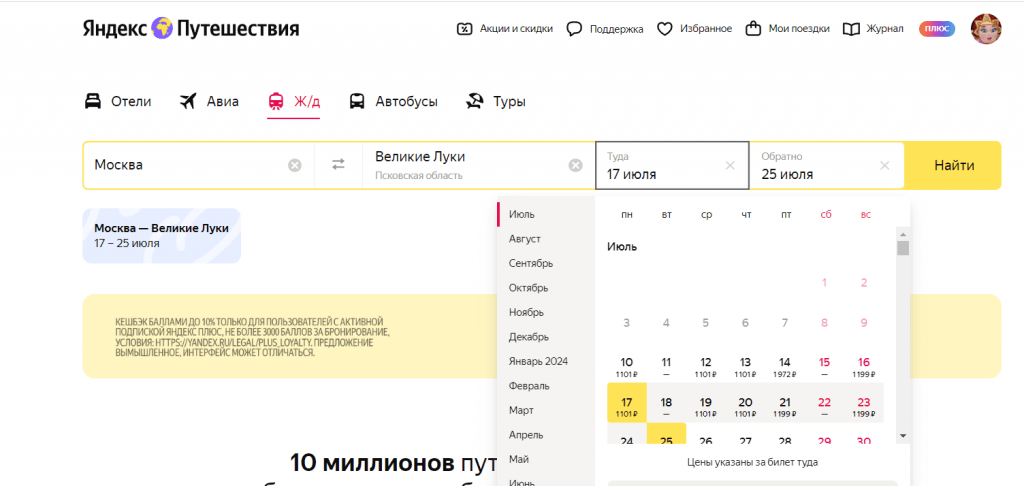
Task: Click the Yandex Travel logo
Action: pyautogui.click(x=191, y=28)
